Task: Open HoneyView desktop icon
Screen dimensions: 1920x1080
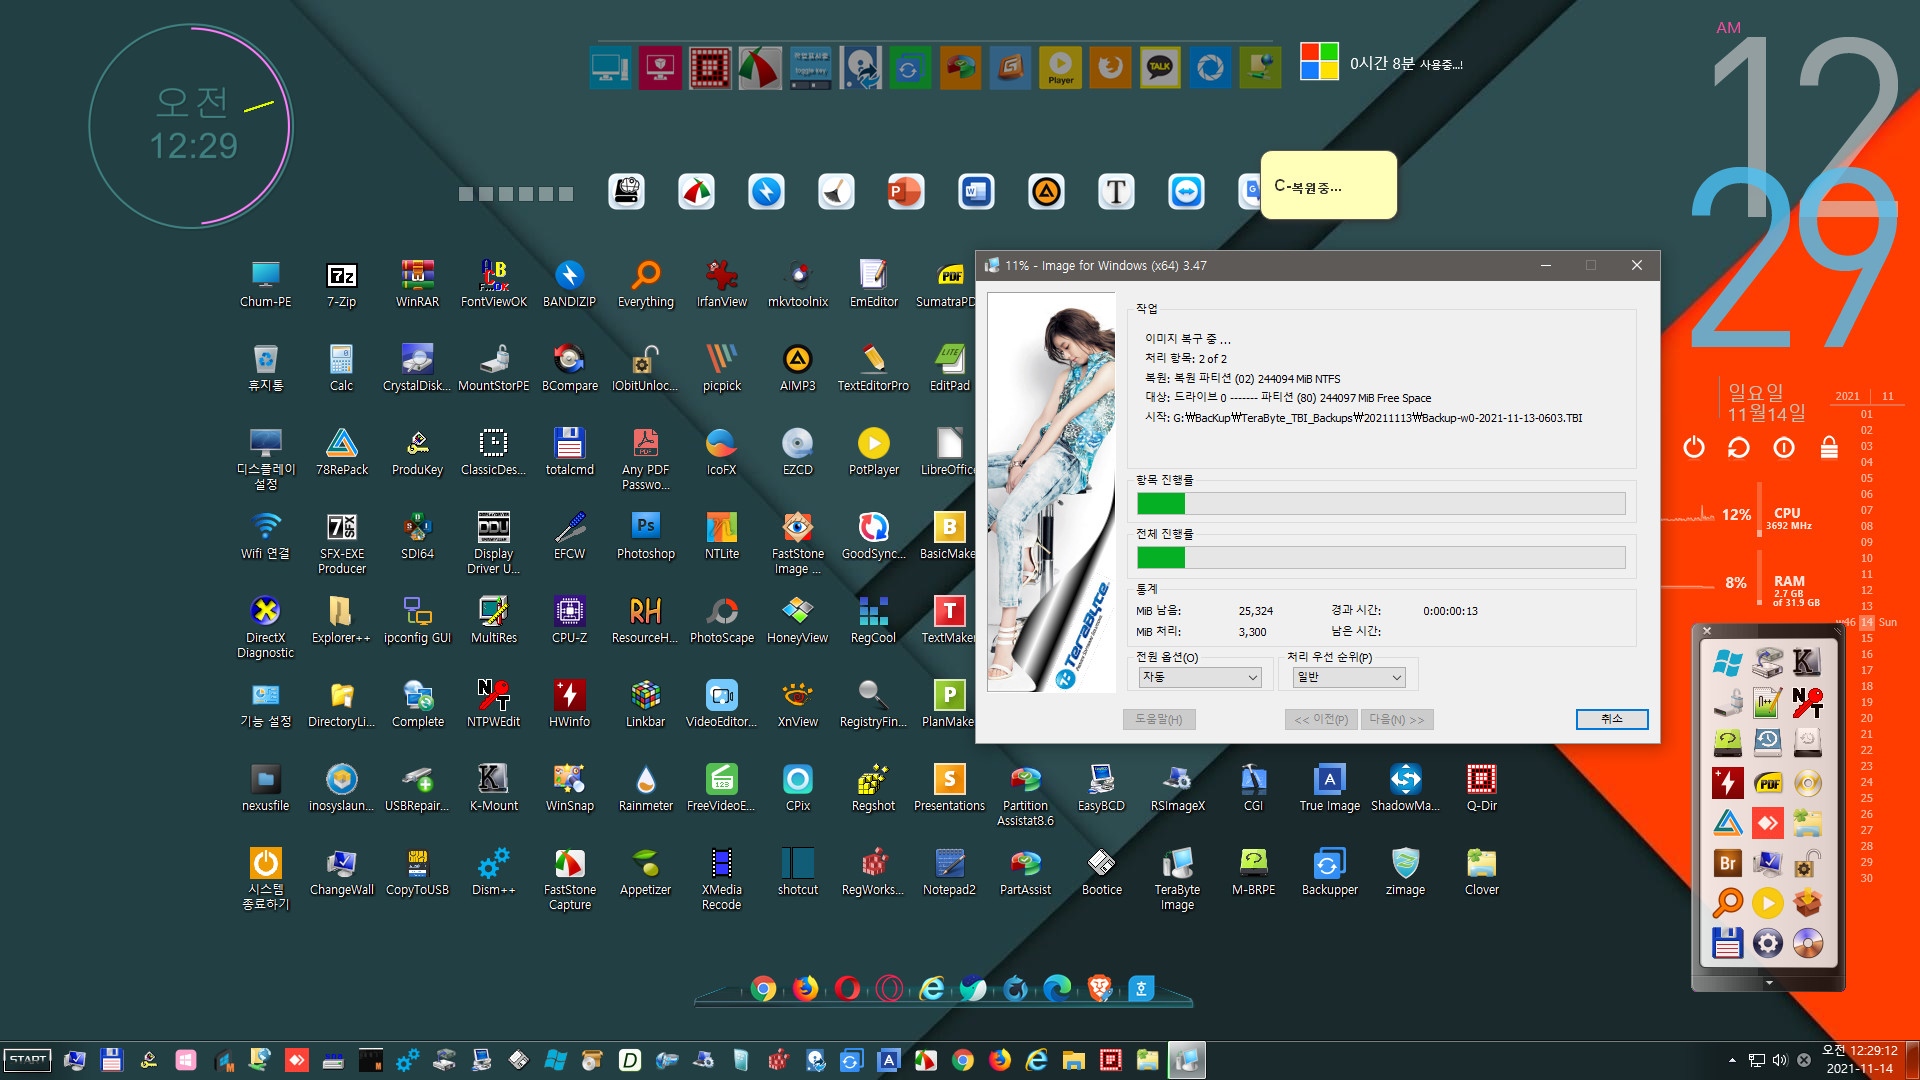Action: pos(797,620)
